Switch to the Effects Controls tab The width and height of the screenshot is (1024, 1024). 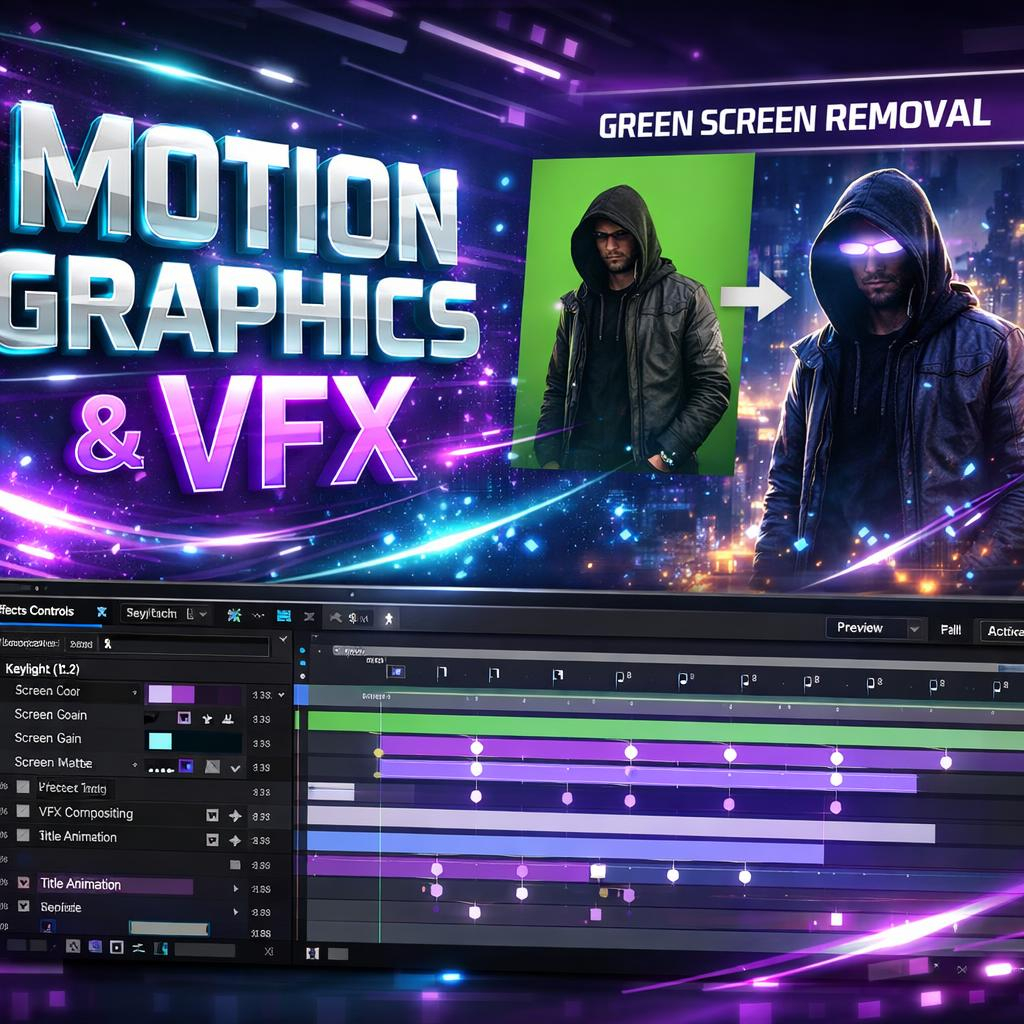pos(38,611)
